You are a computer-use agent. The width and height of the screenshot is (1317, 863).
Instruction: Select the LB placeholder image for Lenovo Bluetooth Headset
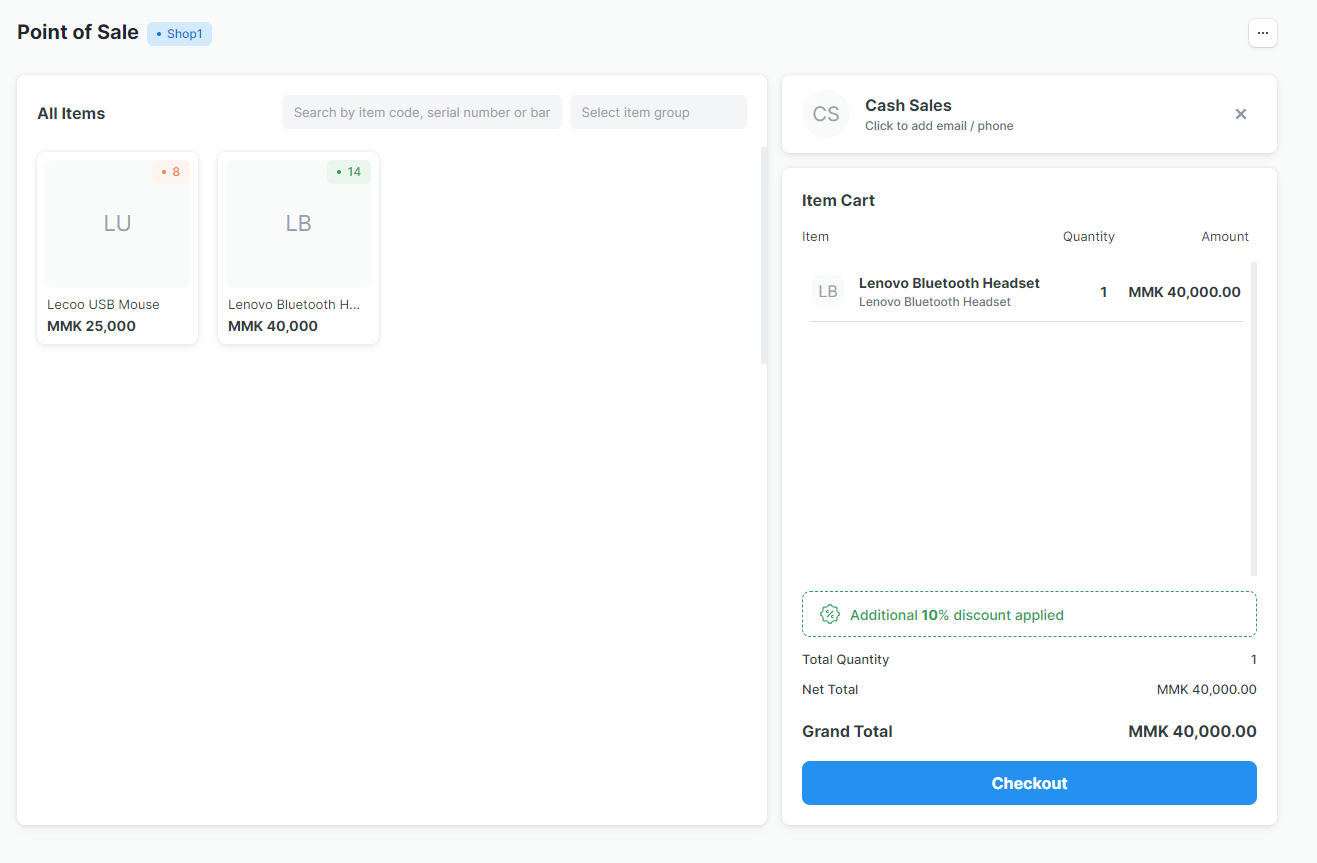298,222
